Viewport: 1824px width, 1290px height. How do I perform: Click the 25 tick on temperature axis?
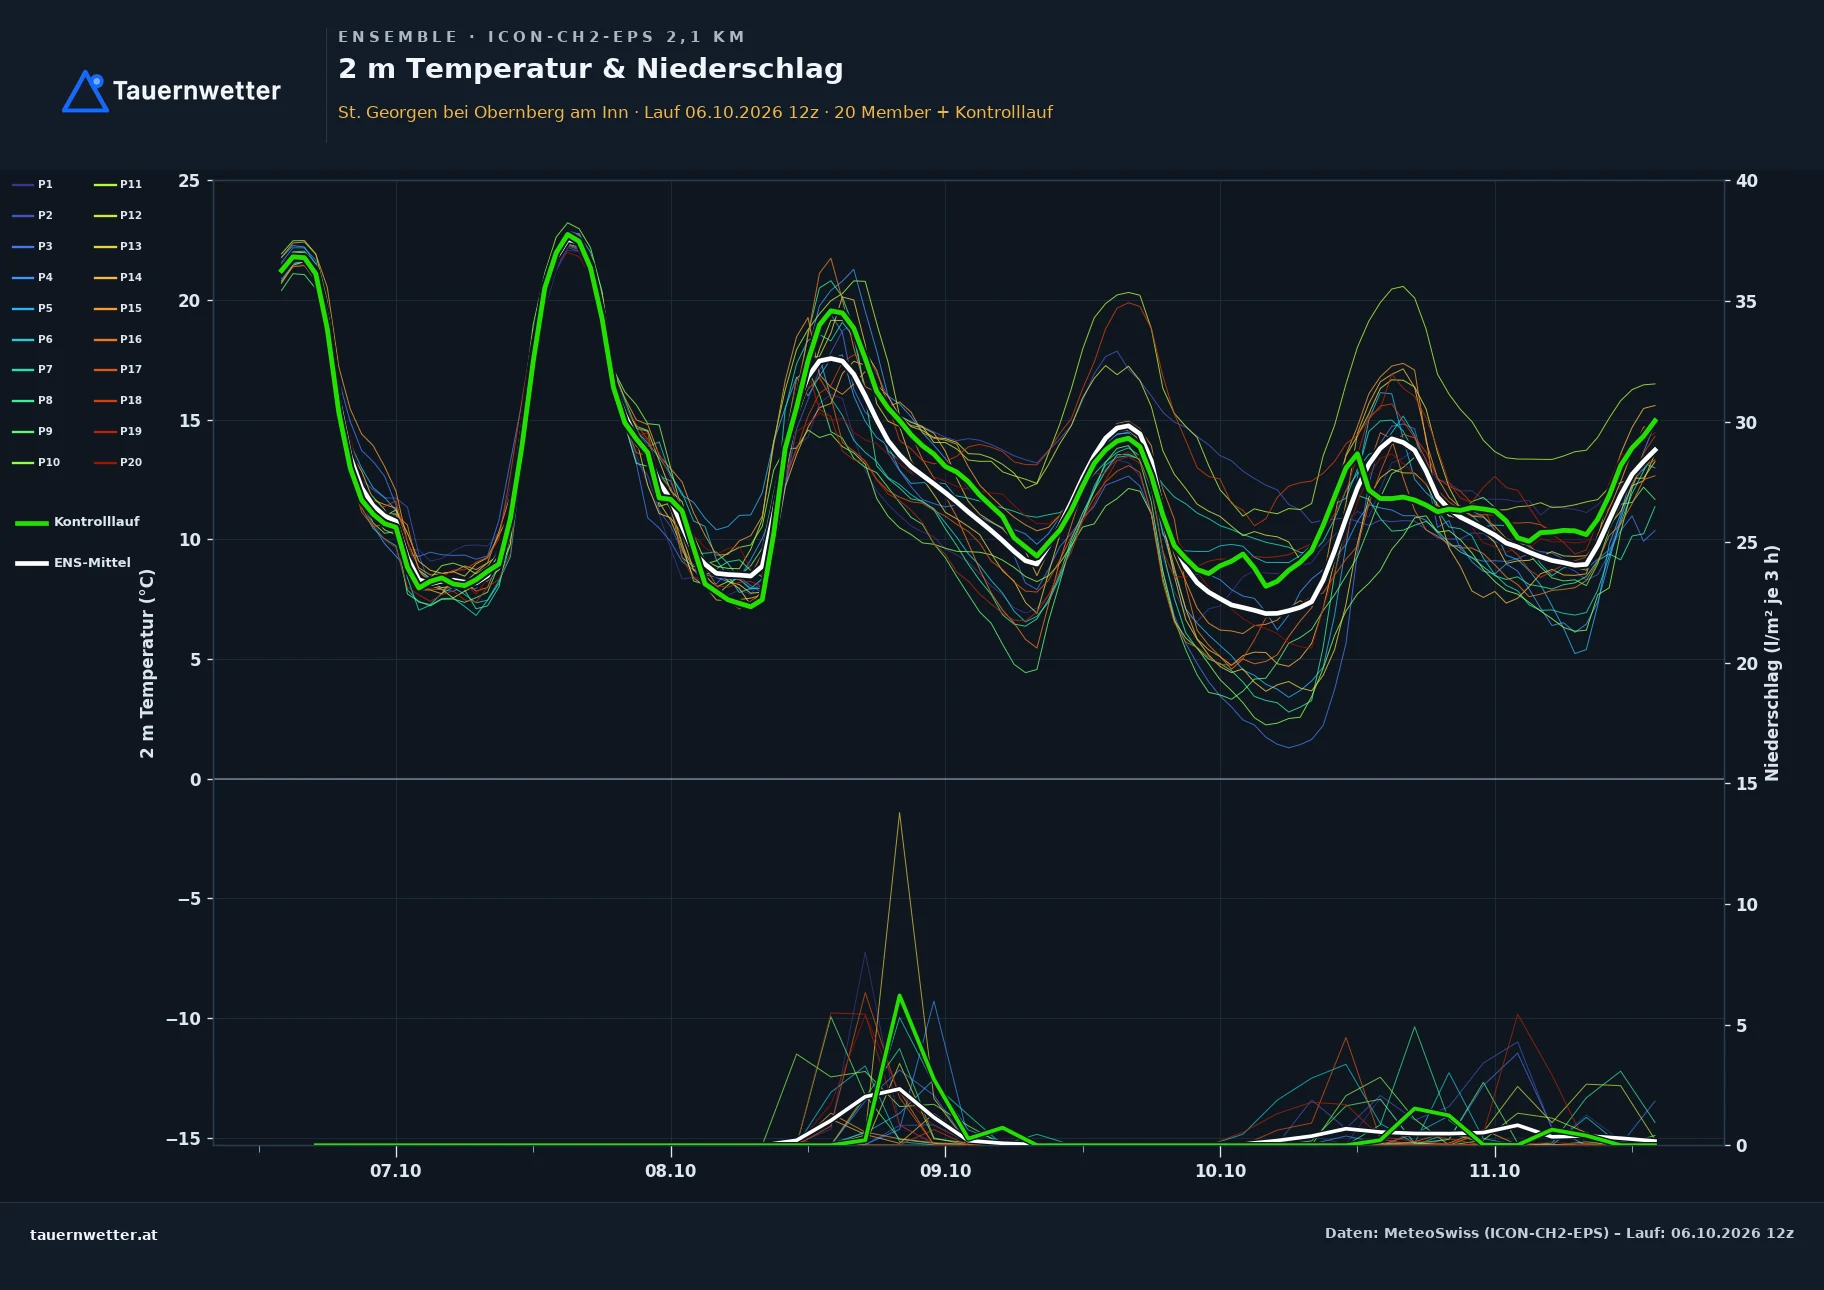click(189, 181)
